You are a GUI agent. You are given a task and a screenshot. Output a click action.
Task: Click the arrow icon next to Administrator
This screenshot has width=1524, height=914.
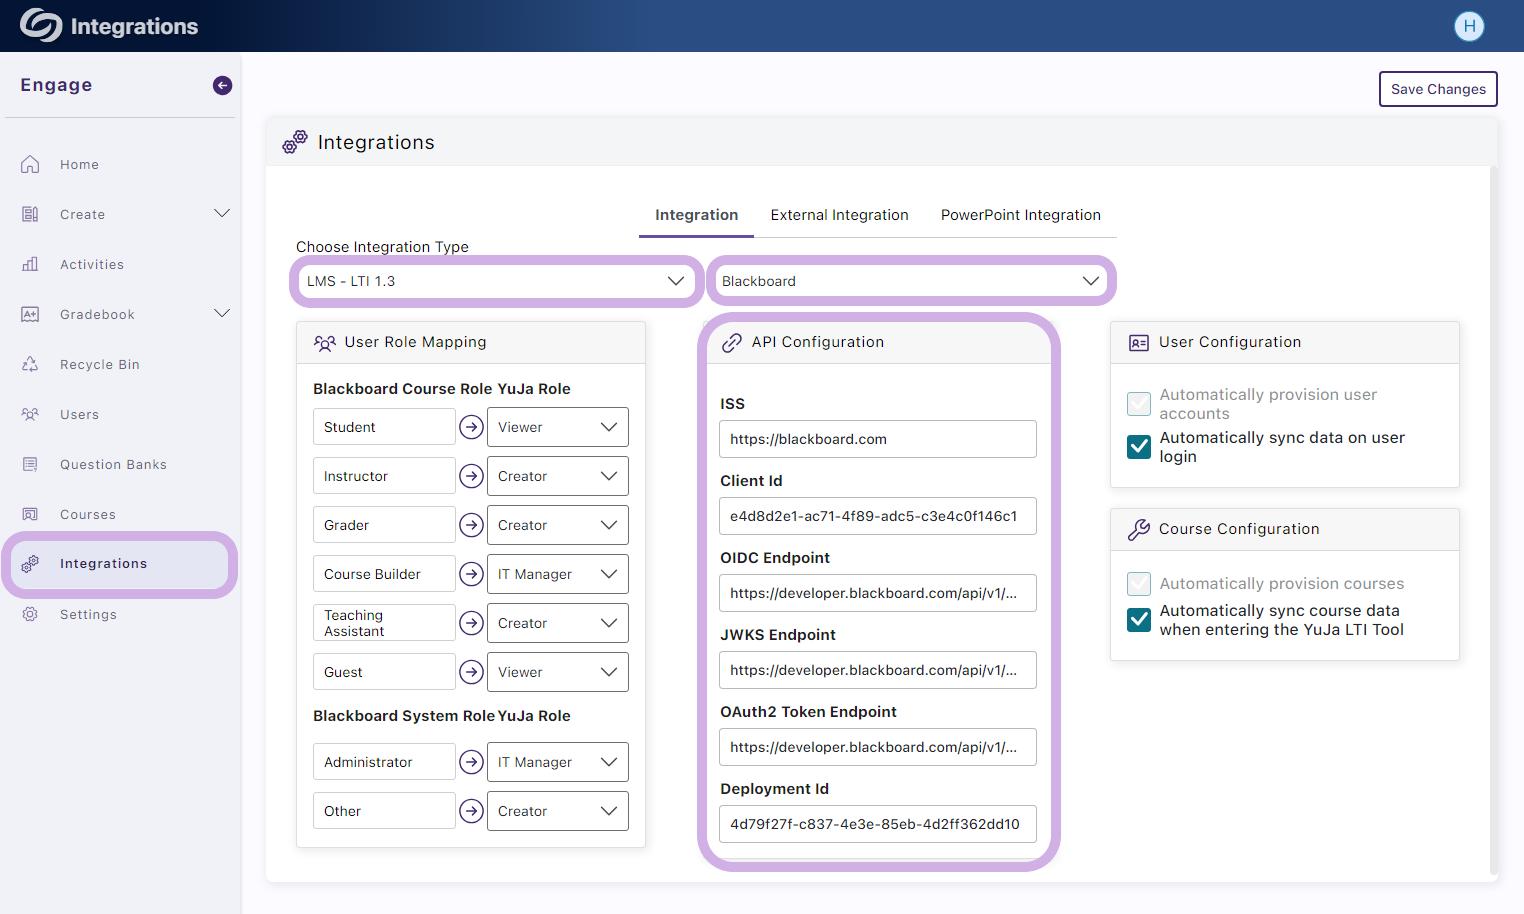[x=471, y=762]
